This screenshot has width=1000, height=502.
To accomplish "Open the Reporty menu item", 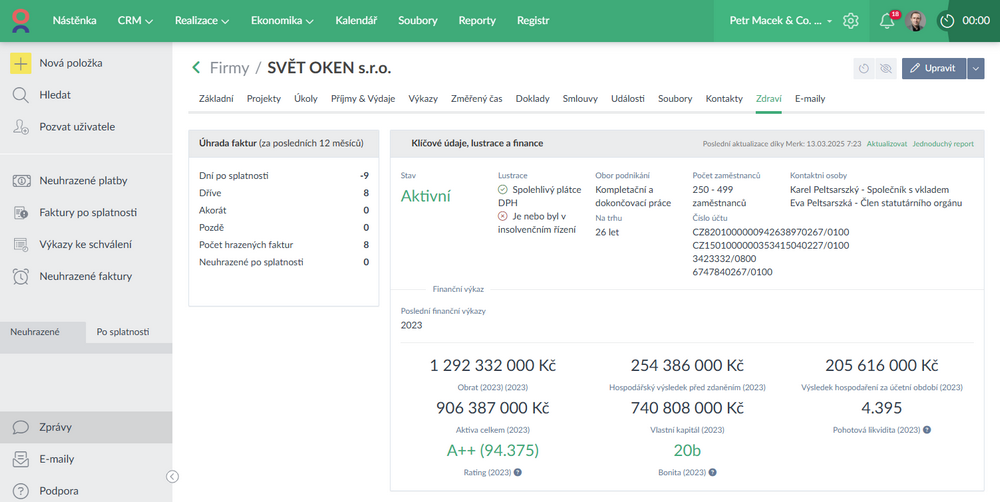I will 477,21.
